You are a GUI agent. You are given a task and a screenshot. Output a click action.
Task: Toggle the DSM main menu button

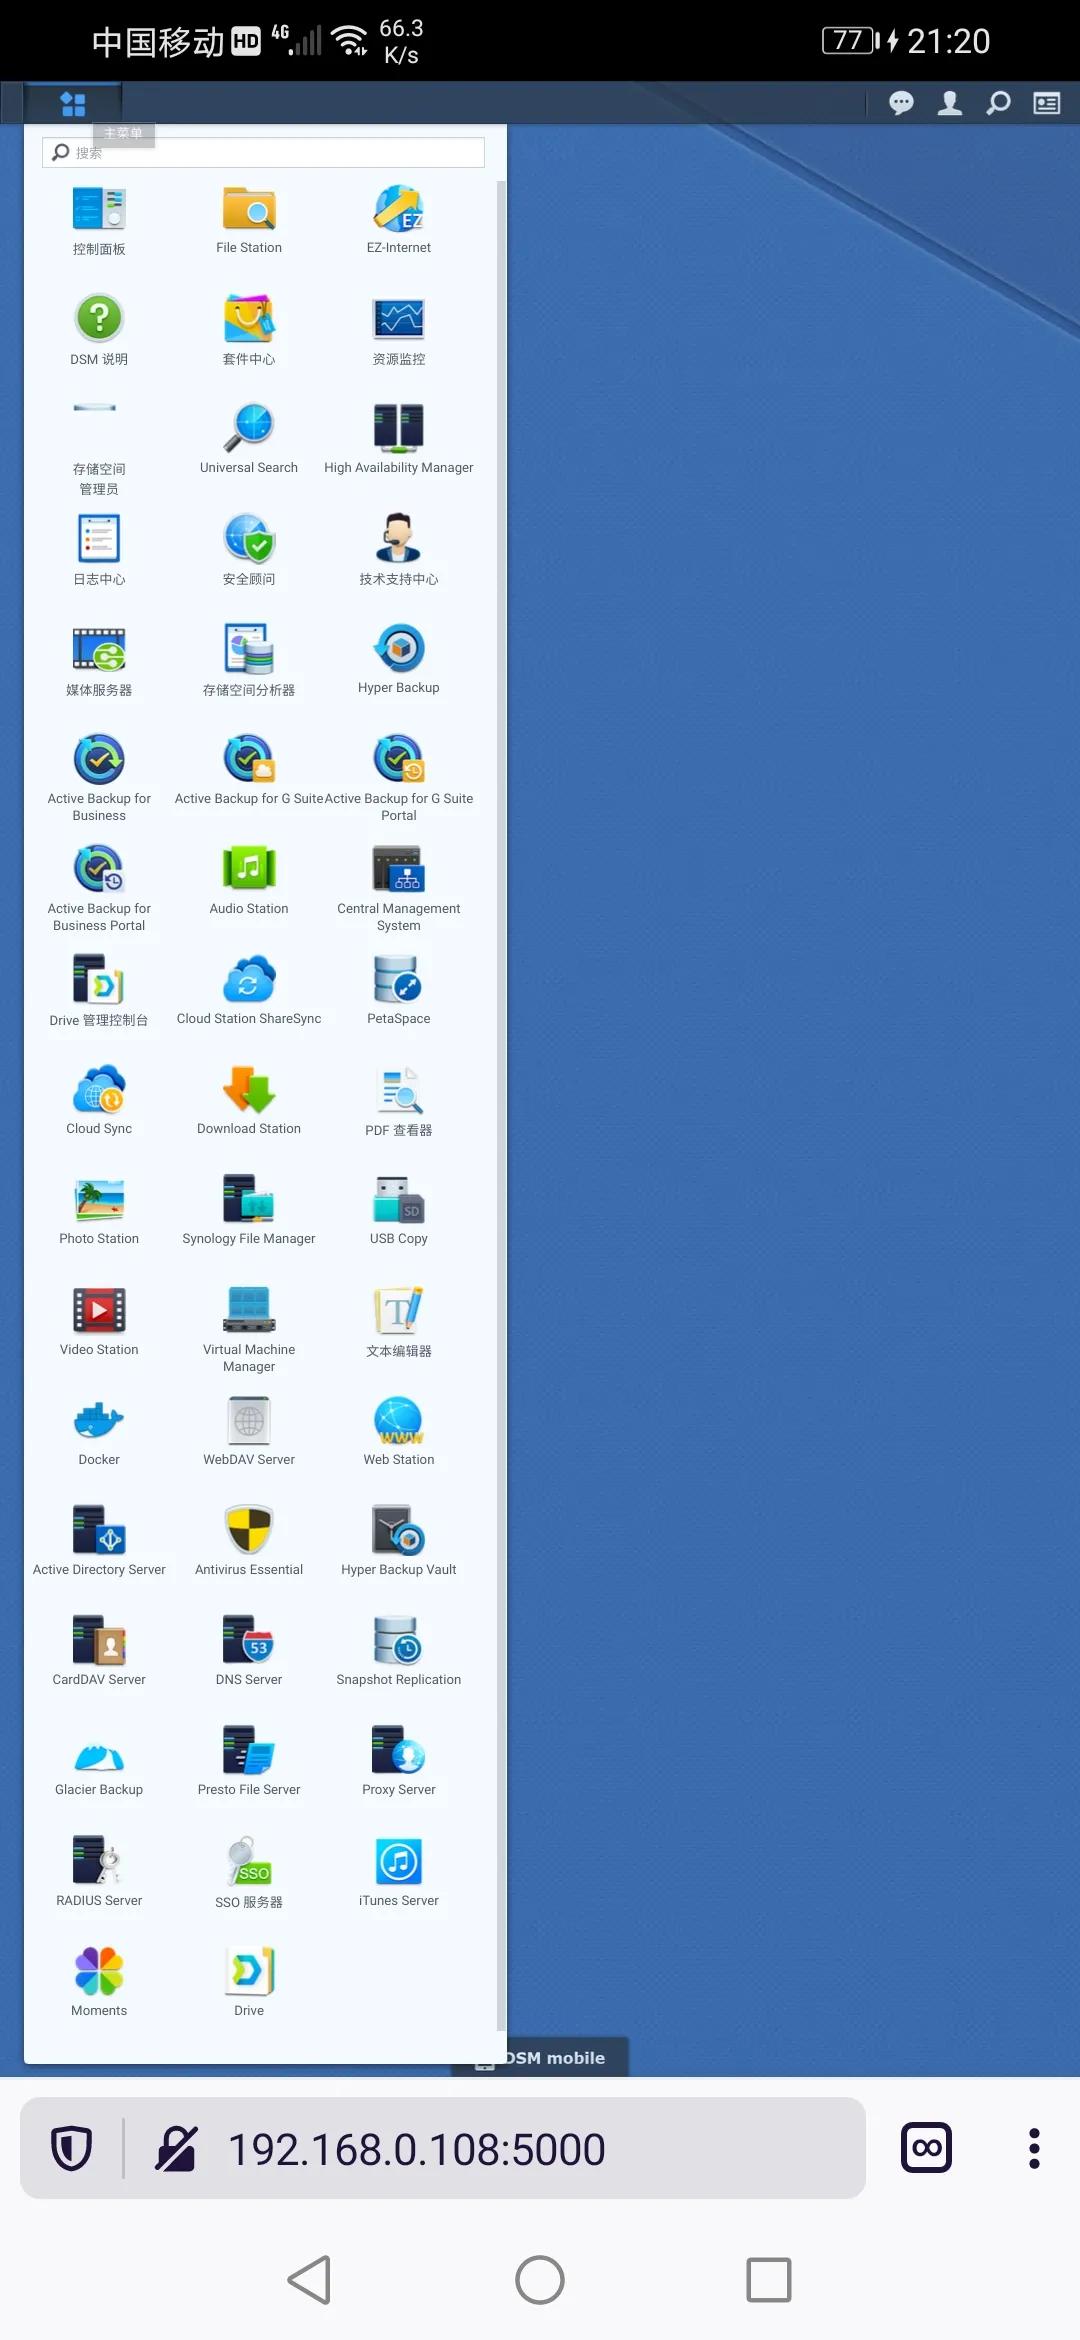(x=73, y=103)
